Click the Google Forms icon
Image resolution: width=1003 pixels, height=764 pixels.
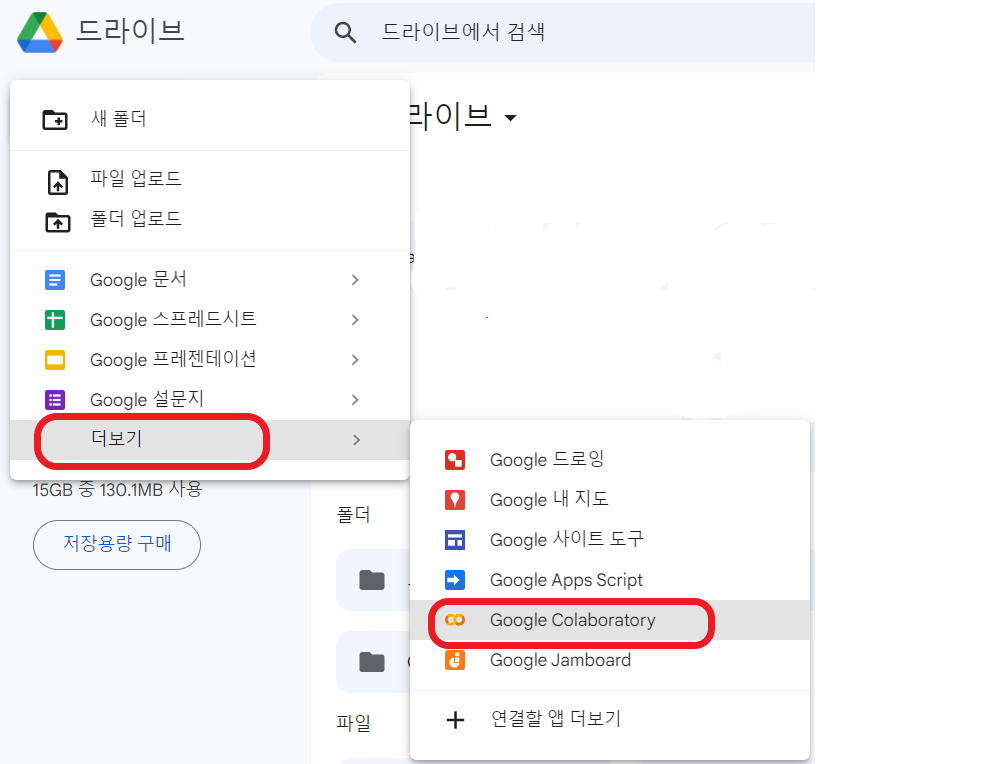tap(55, 400)
